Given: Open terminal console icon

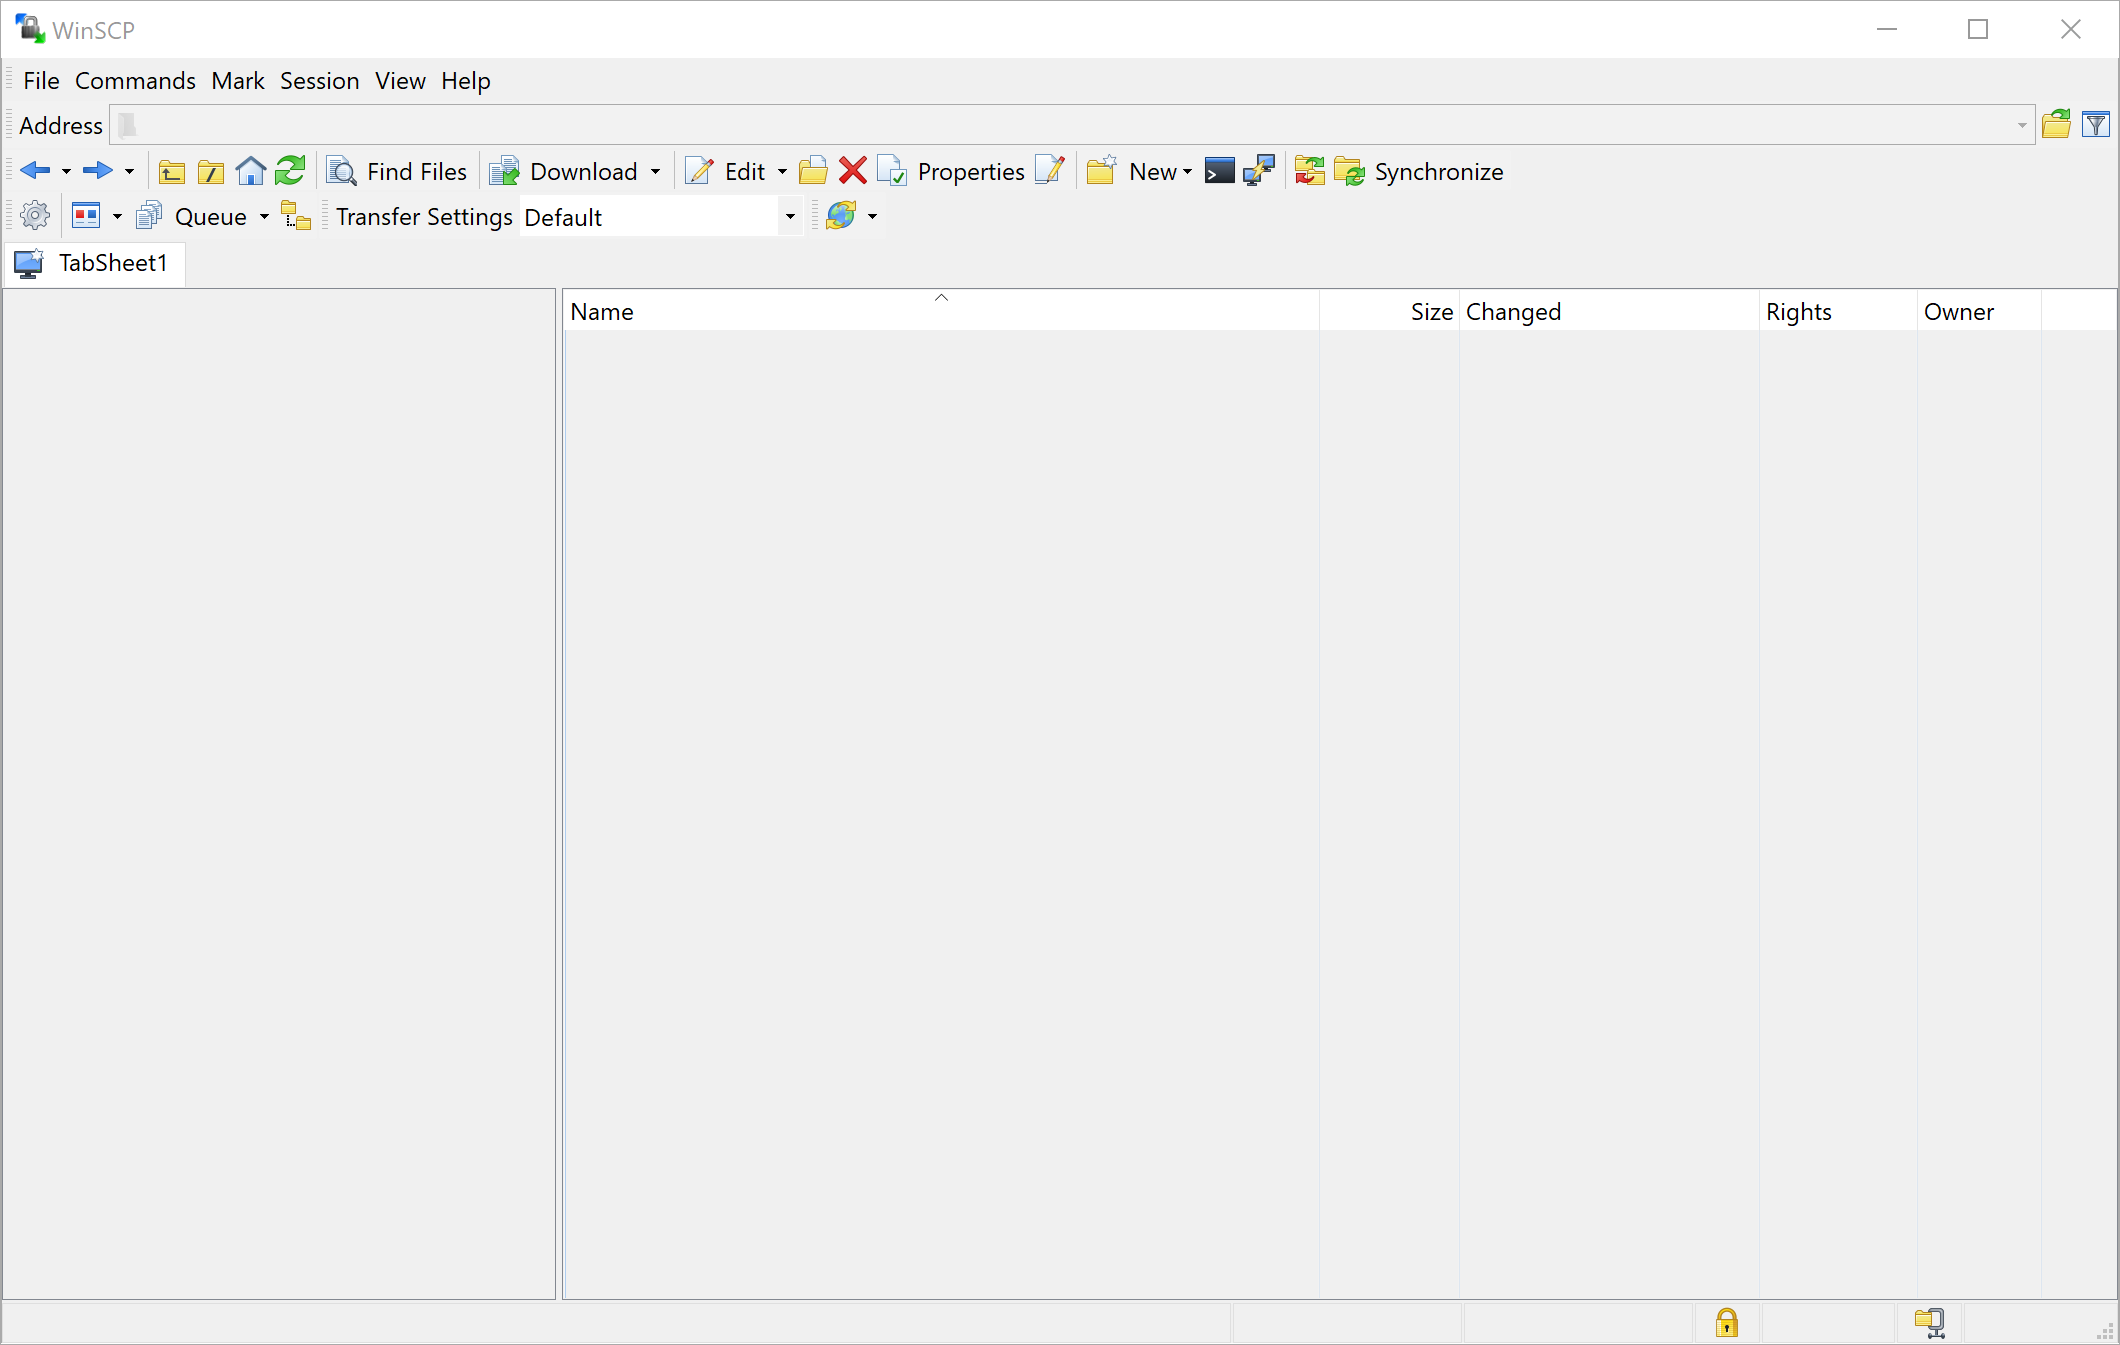Looking at the screenshot, I should click(x=1219, y=171).
